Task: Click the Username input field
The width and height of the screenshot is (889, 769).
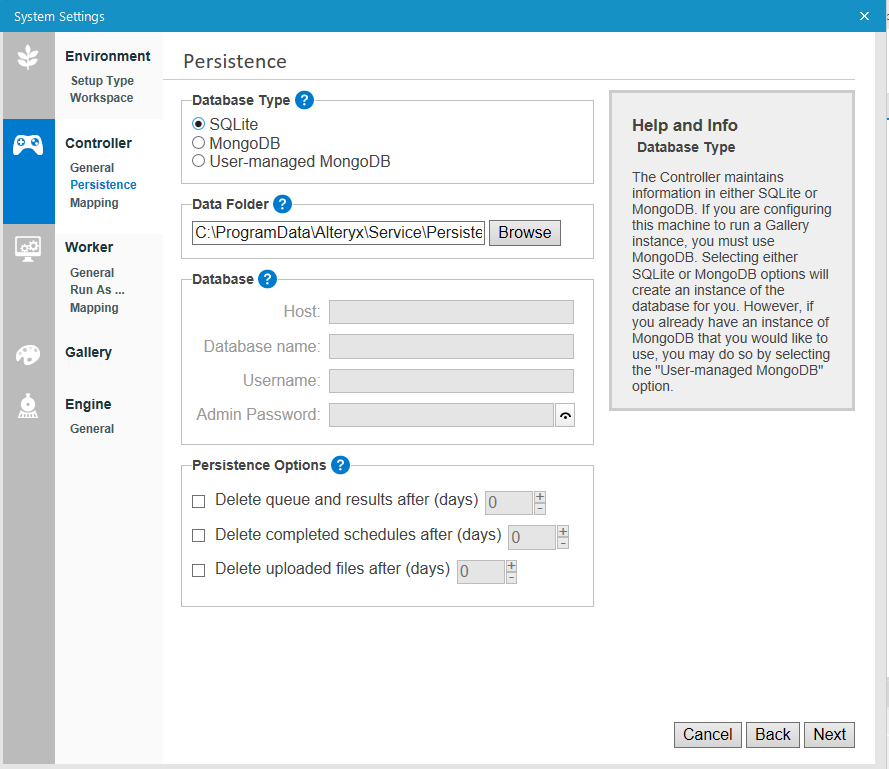Action: click(x=451, y=381)
